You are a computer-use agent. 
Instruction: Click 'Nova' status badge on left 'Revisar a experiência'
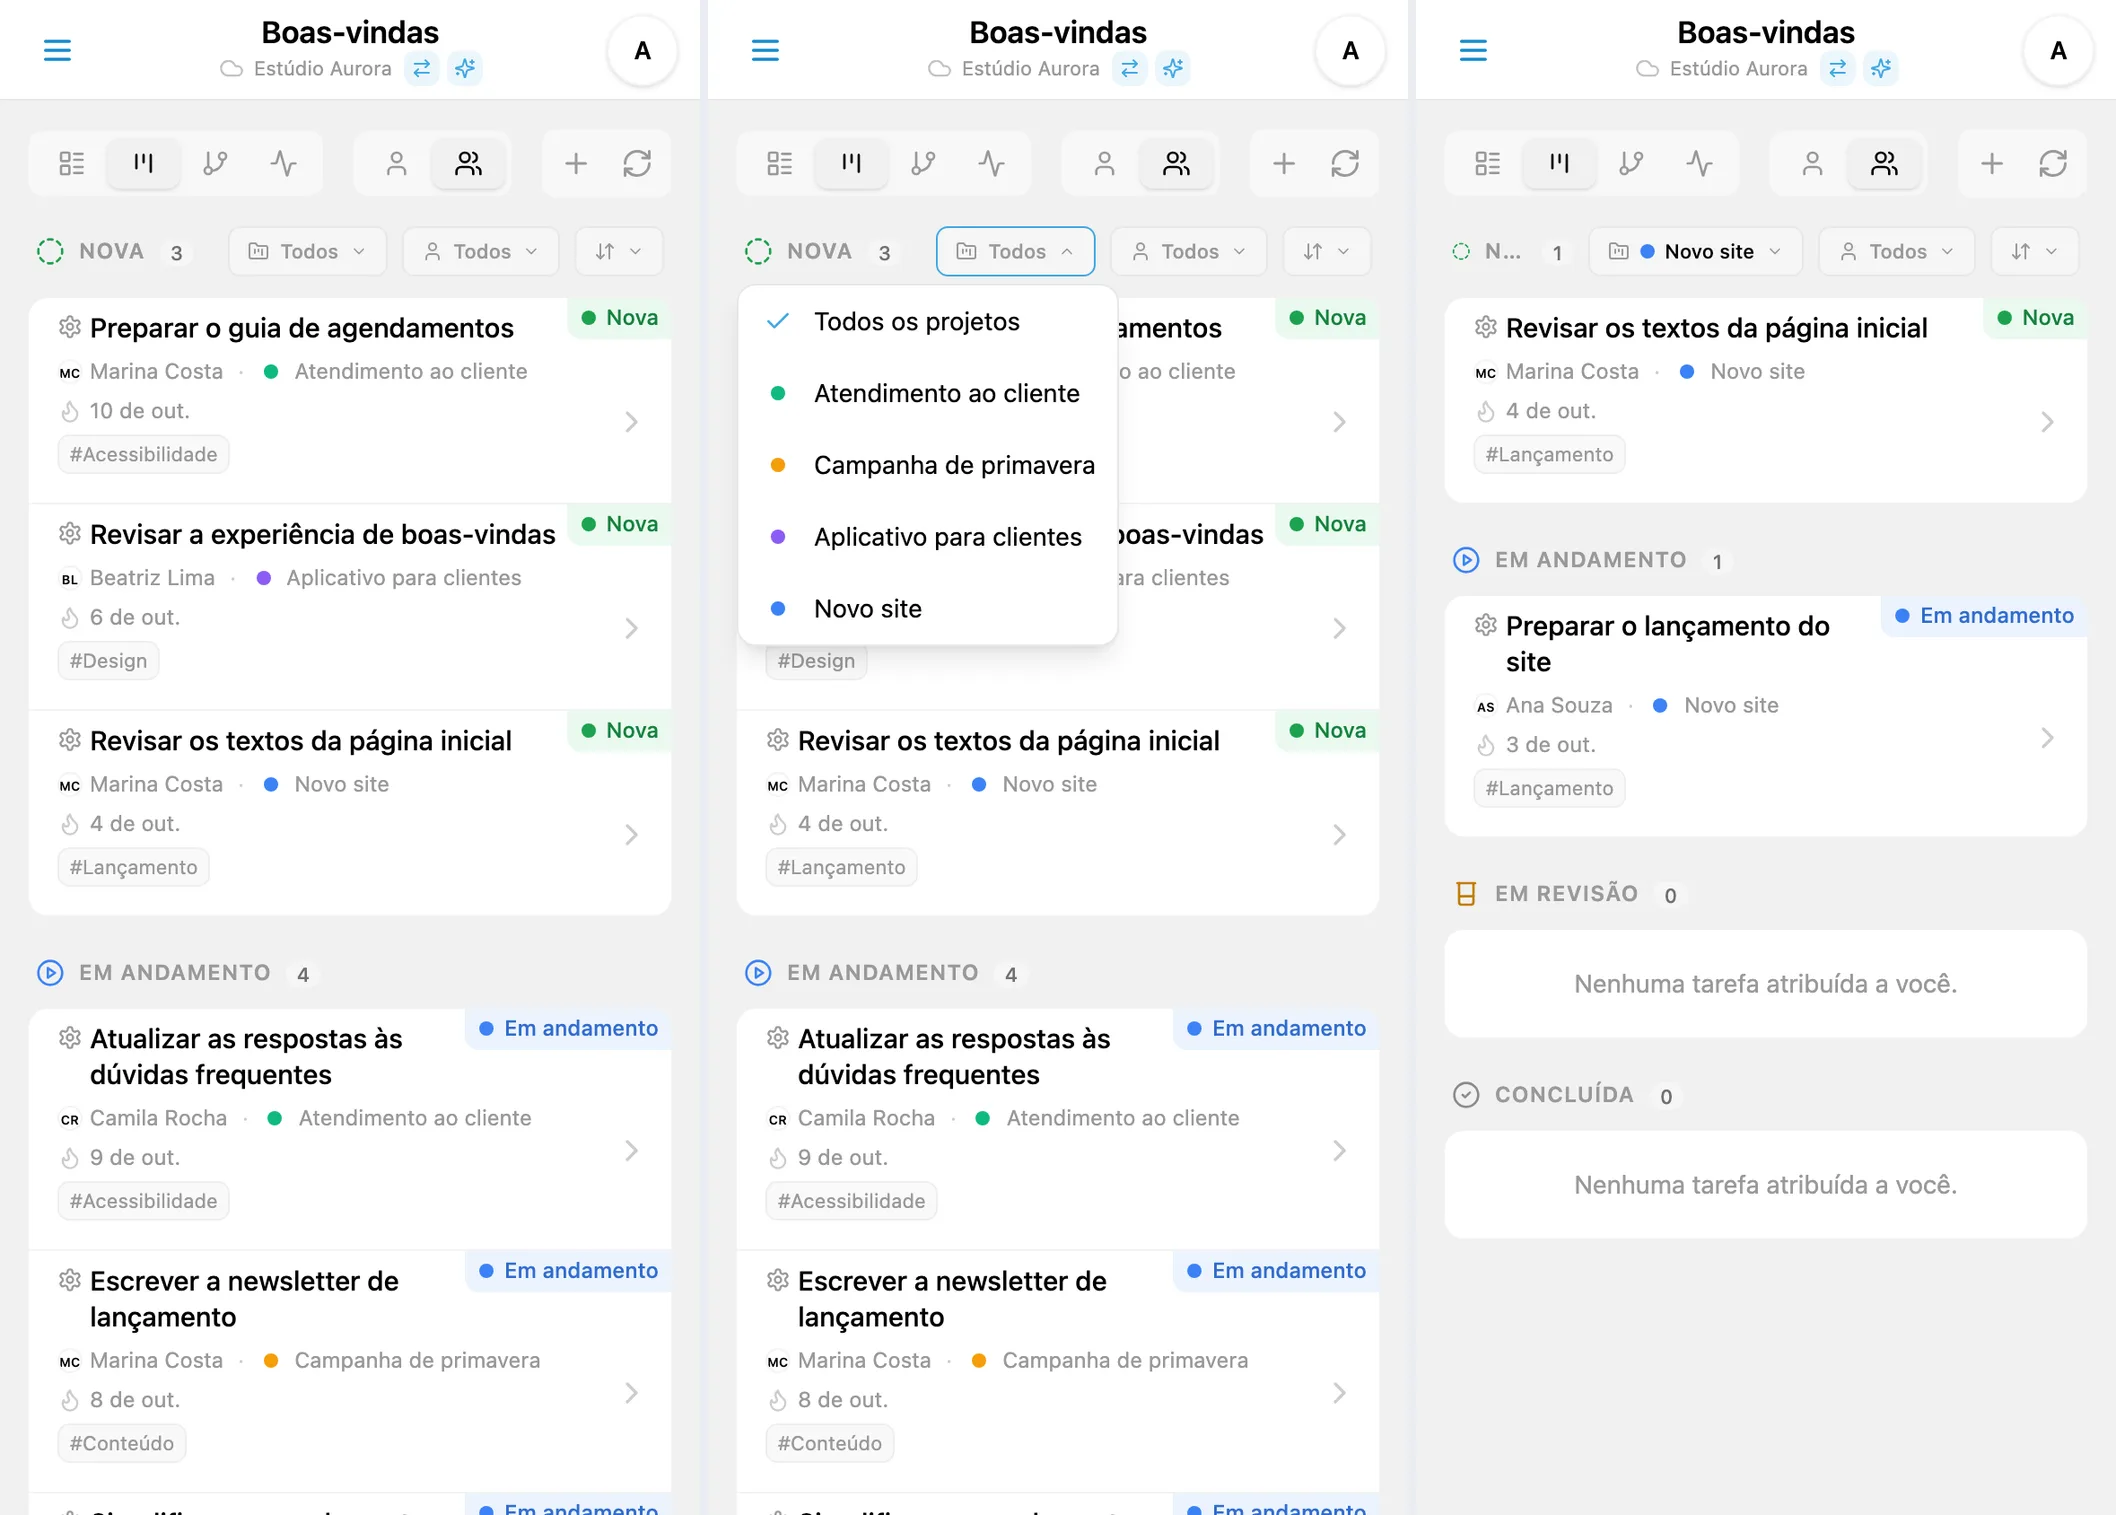(x=620, y=524)
